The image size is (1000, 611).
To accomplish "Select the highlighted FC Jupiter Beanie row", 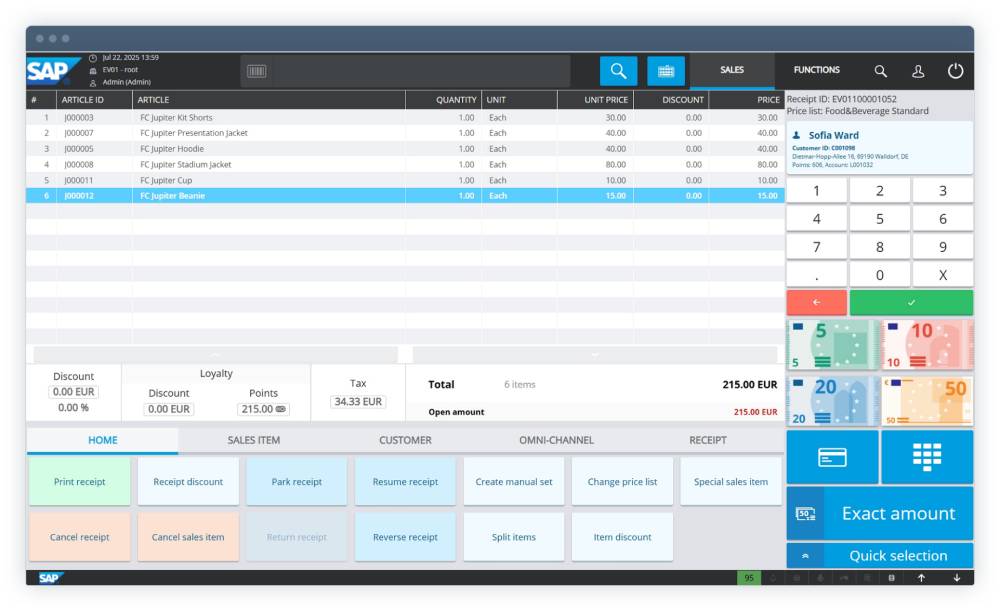I will point(405,195).
